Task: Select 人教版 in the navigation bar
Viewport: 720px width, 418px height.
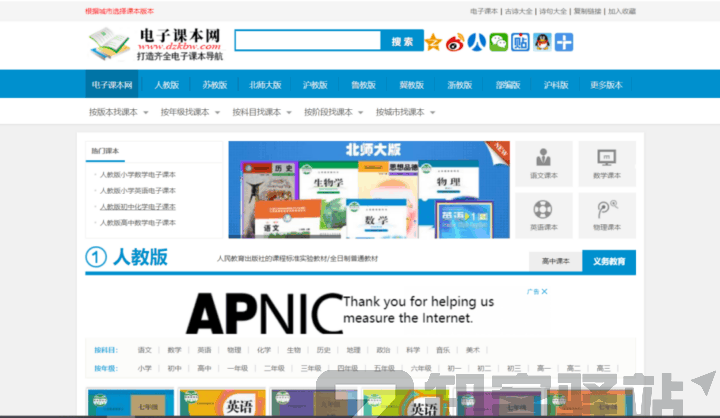Action: click(x=166, y=85)
